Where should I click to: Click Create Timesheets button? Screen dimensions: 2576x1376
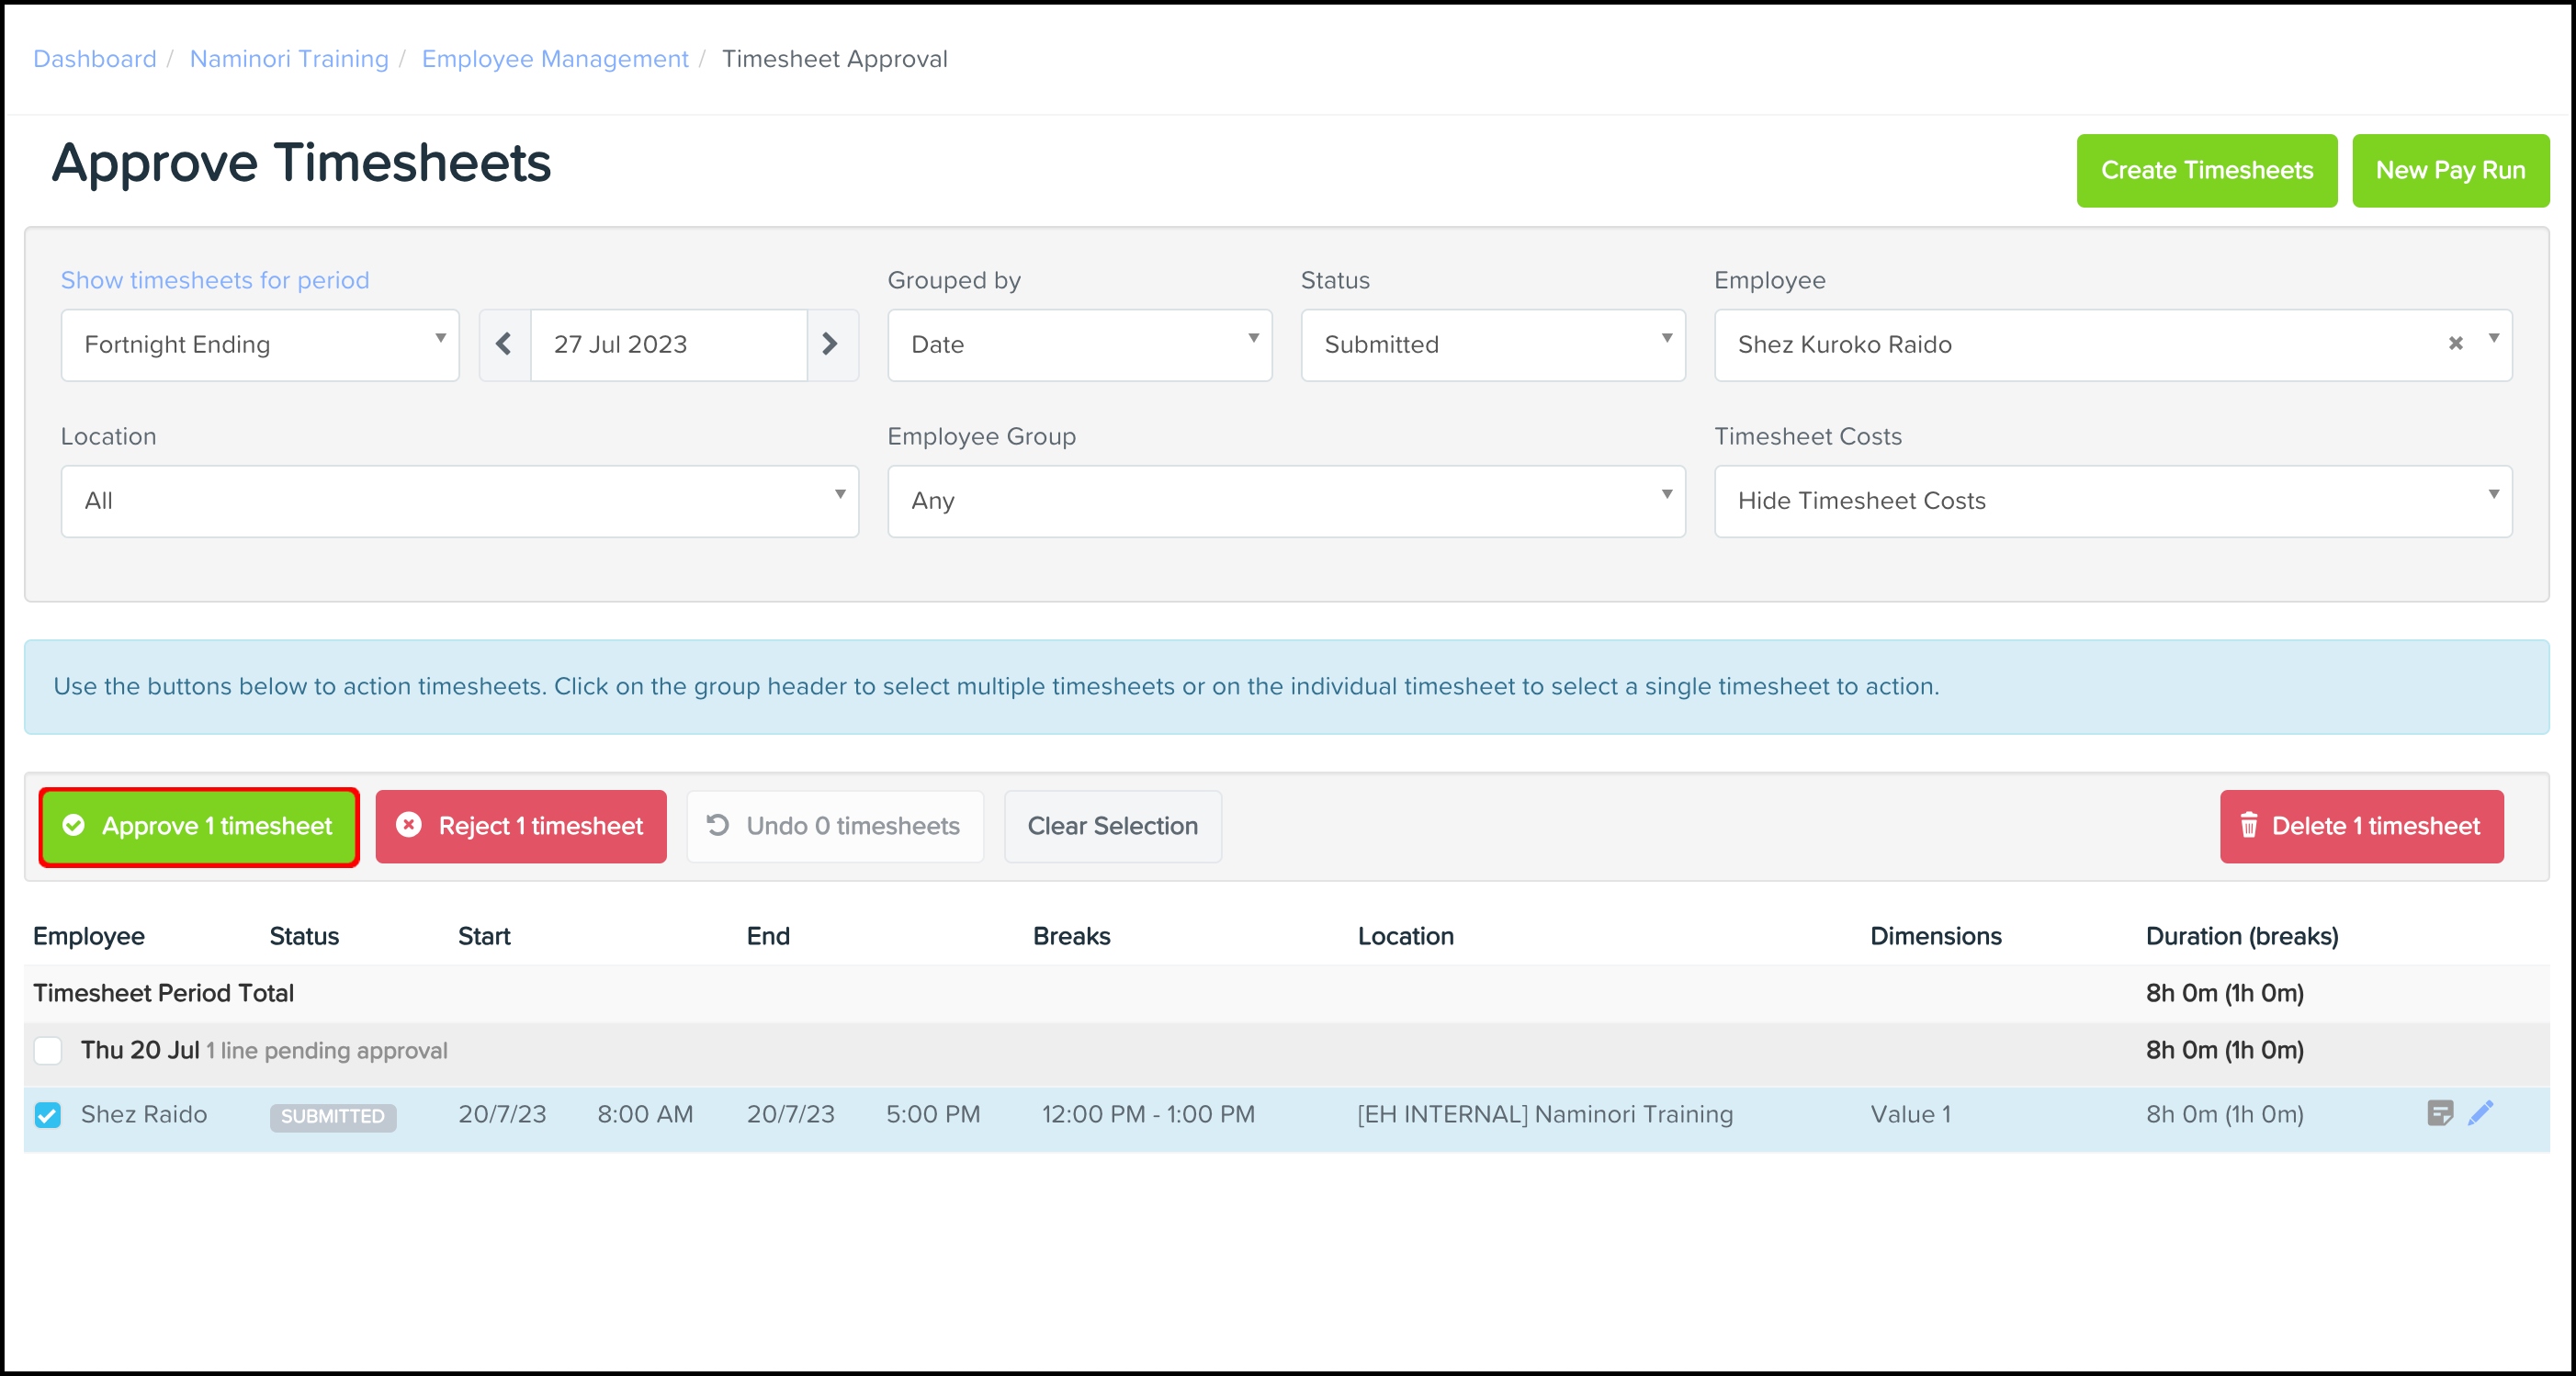tap(2206, 171)
